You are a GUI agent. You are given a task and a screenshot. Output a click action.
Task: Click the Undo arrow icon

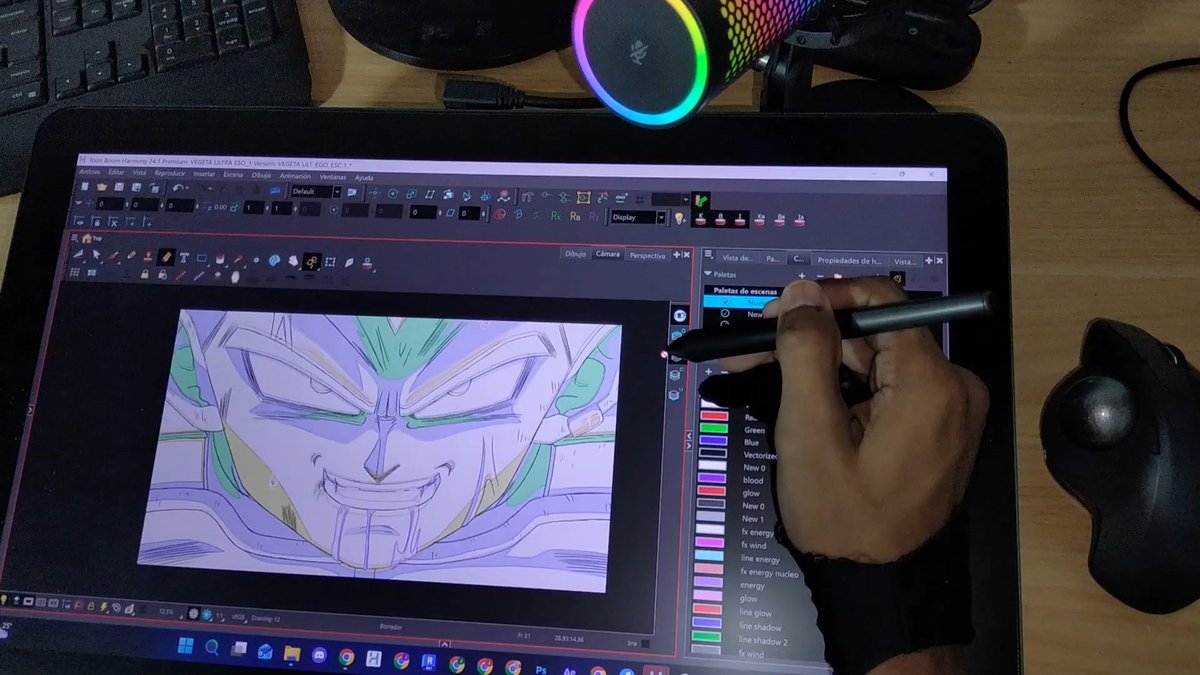click(x=177, y=188)
